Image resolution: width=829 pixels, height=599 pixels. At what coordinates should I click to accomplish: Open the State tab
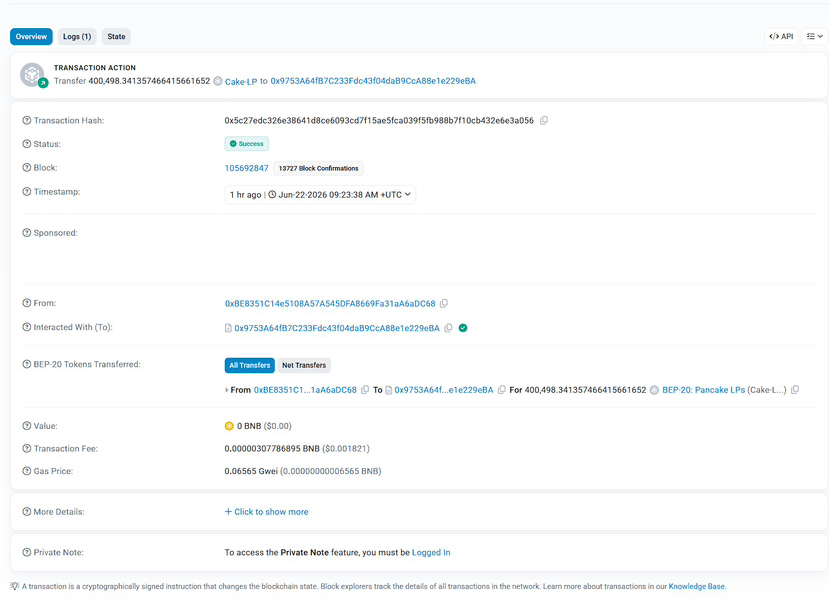pyautogui.click(x=116, y=36)
